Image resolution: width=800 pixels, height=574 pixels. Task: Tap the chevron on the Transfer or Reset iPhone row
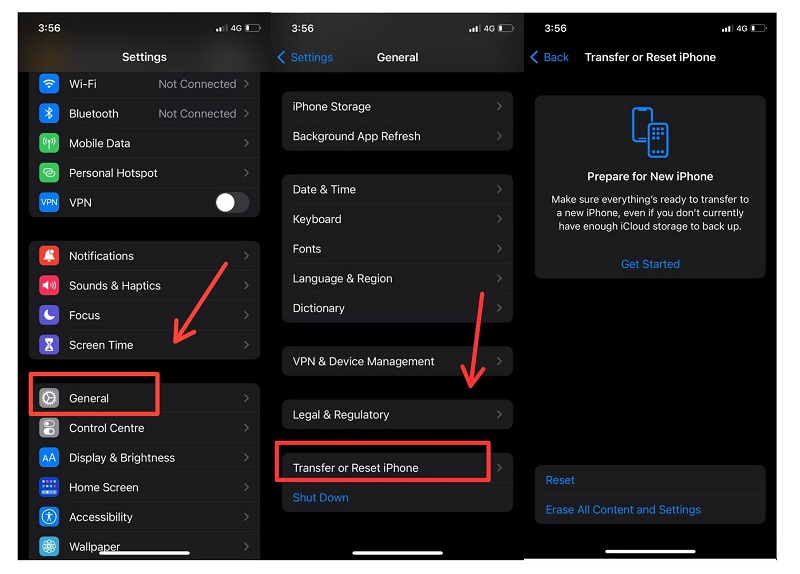coord(499,467)
